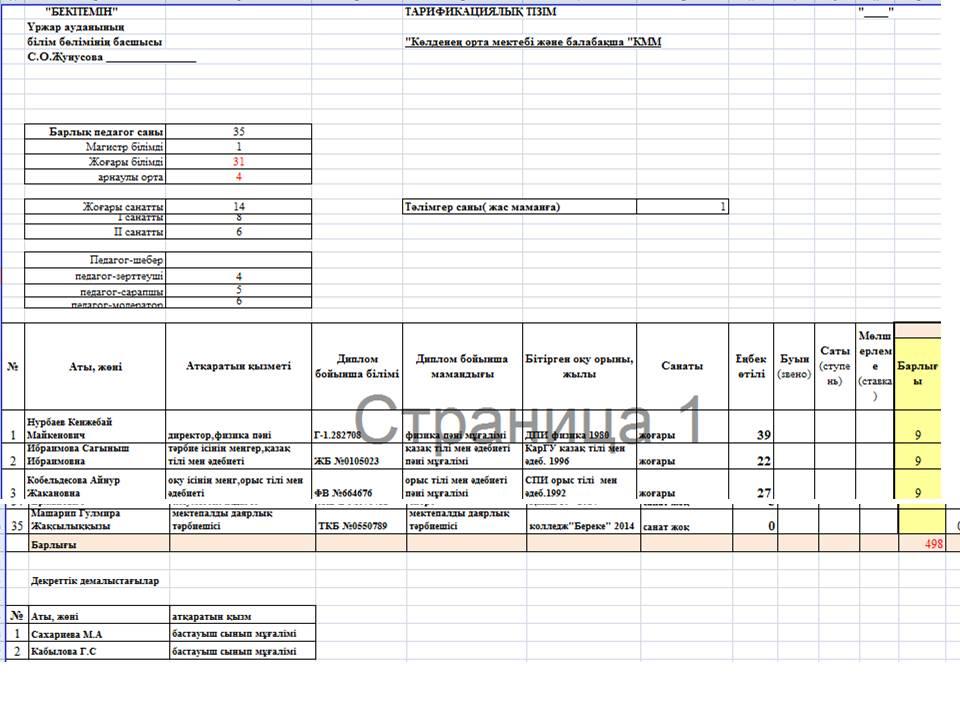Select Нурбаев Кенжебай Майкенович name cell
This screenshot has height=720, width=960.
coord(95,427)
